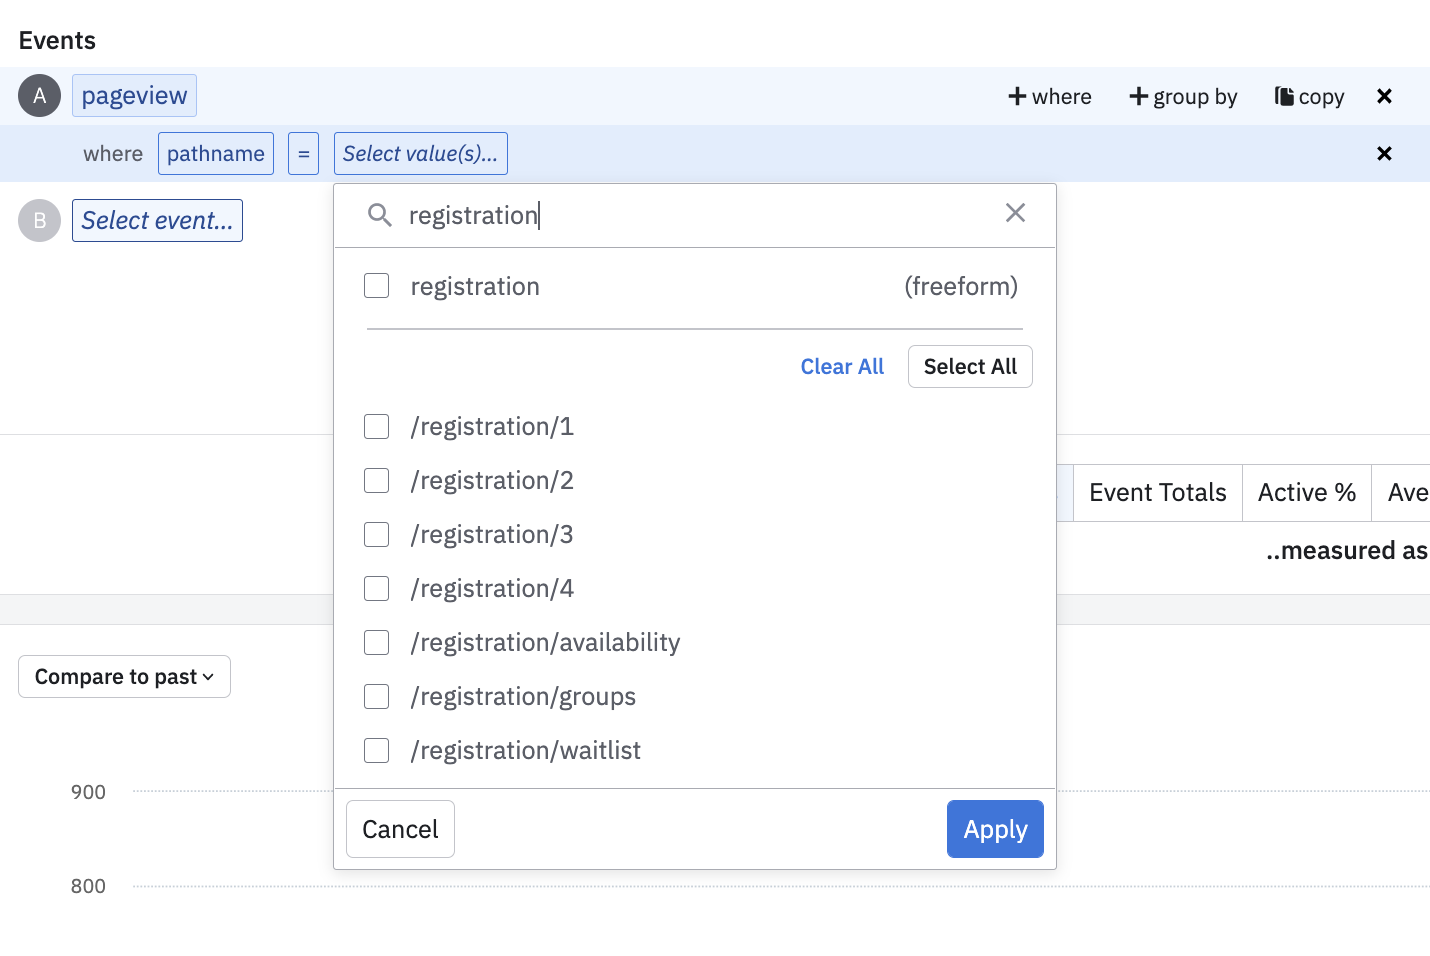Click the copy event icon
This screenshot has width=1430, height=956.
(1284, 96)
